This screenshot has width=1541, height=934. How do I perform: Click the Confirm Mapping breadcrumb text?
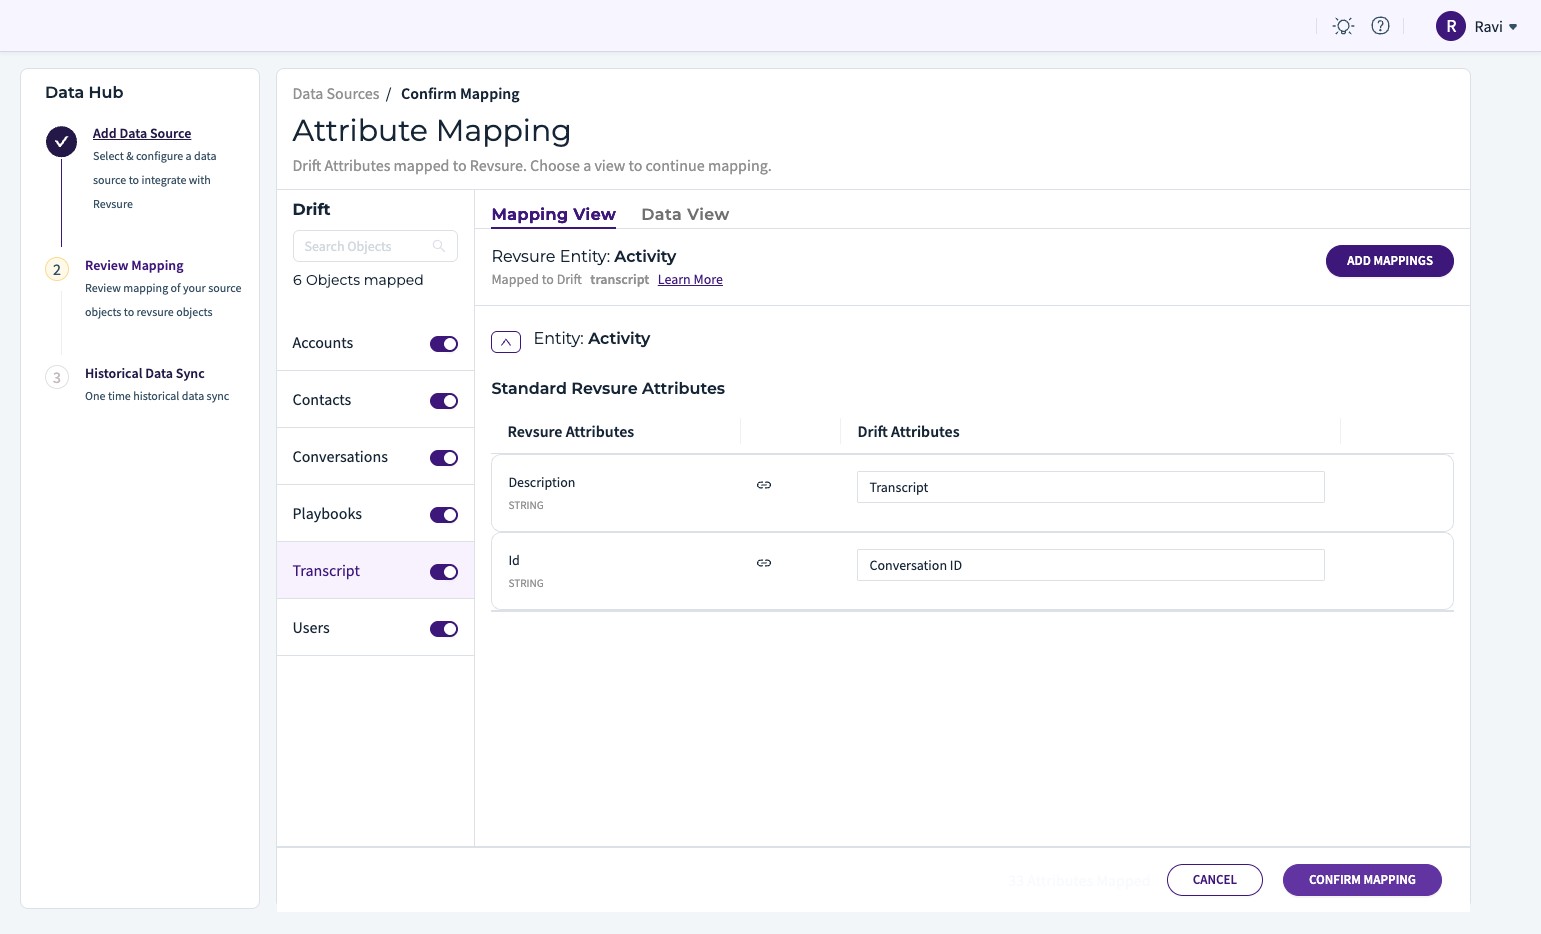[x=460, y=94]
